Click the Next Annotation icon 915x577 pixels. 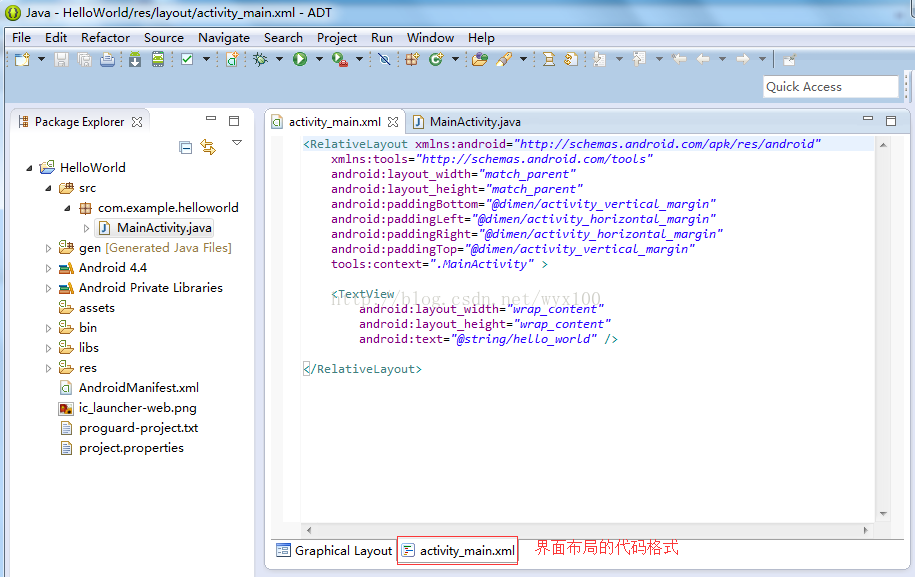click(x=599, y=60)
